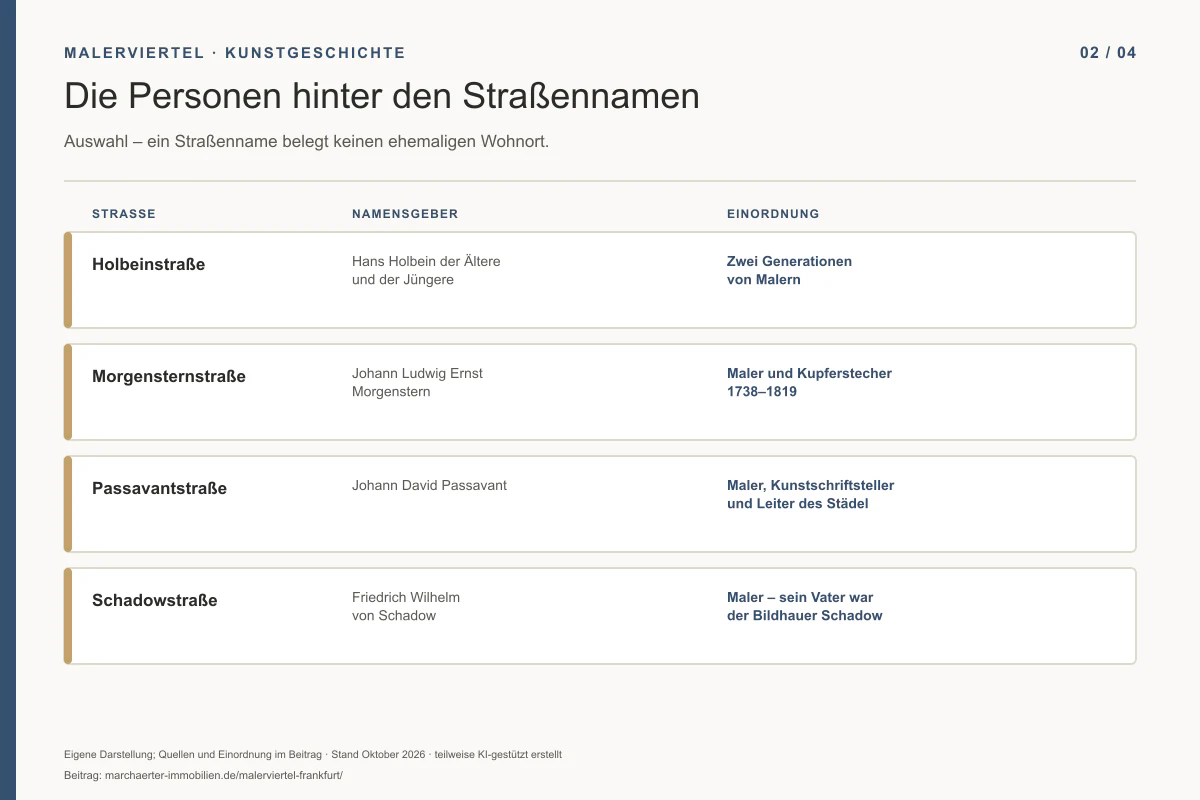Select the 'Morgensternstraße' street name
Viewport: 1200px width, 800px height.
[169, 377]
